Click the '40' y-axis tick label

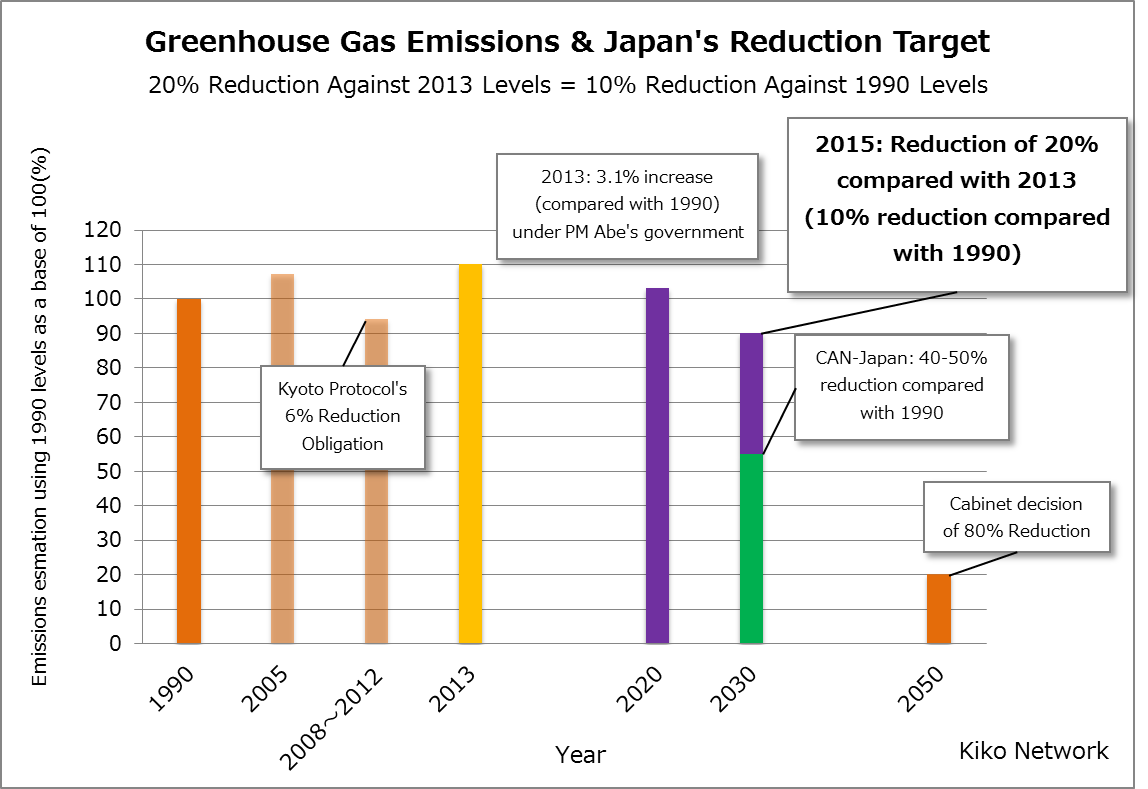(x=109, y=505)
